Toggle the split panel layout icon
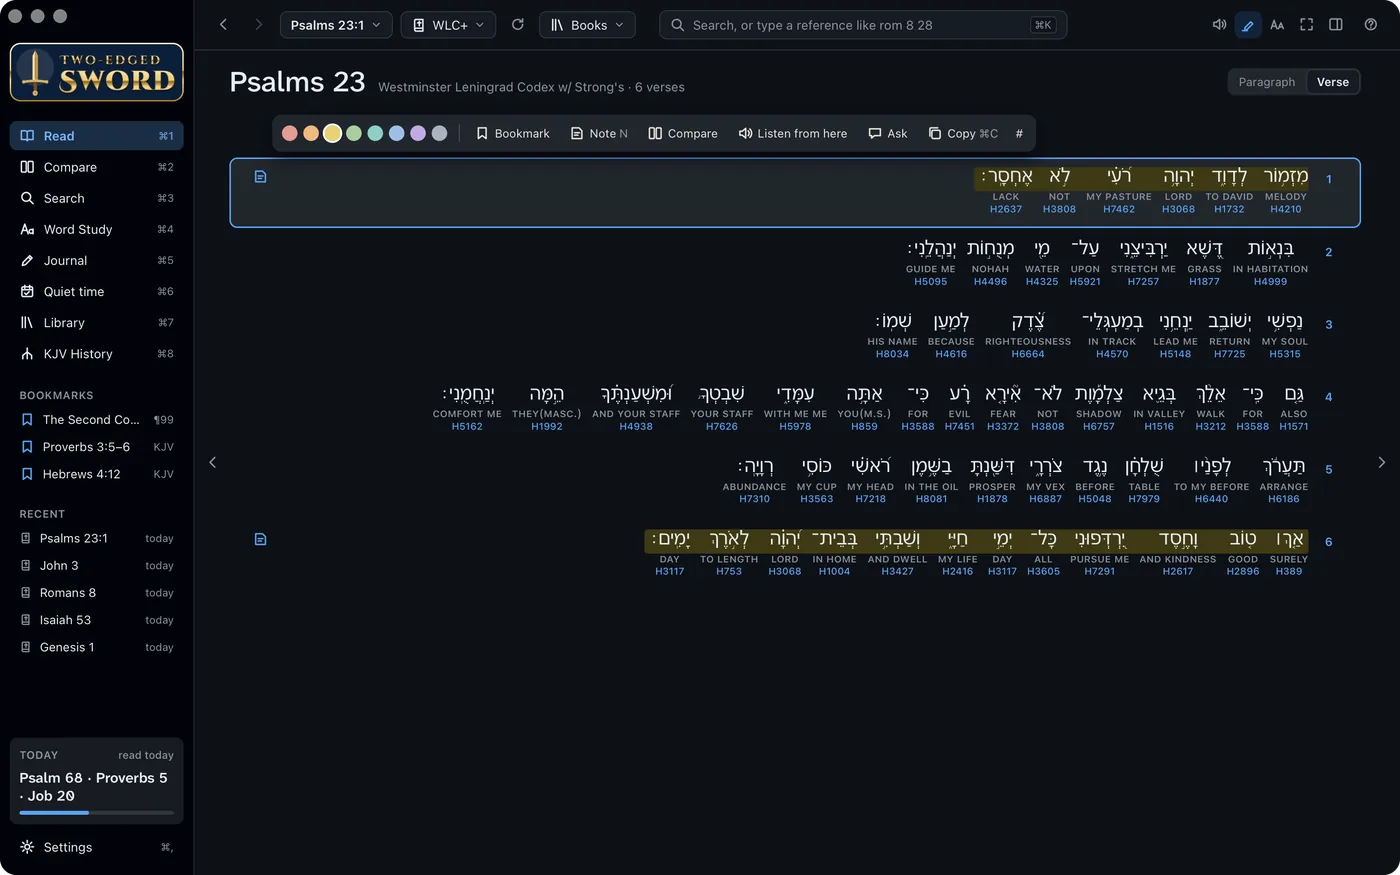This screenshot has width=1400, height=875. pyautogui.click(x=1335, y=25)
